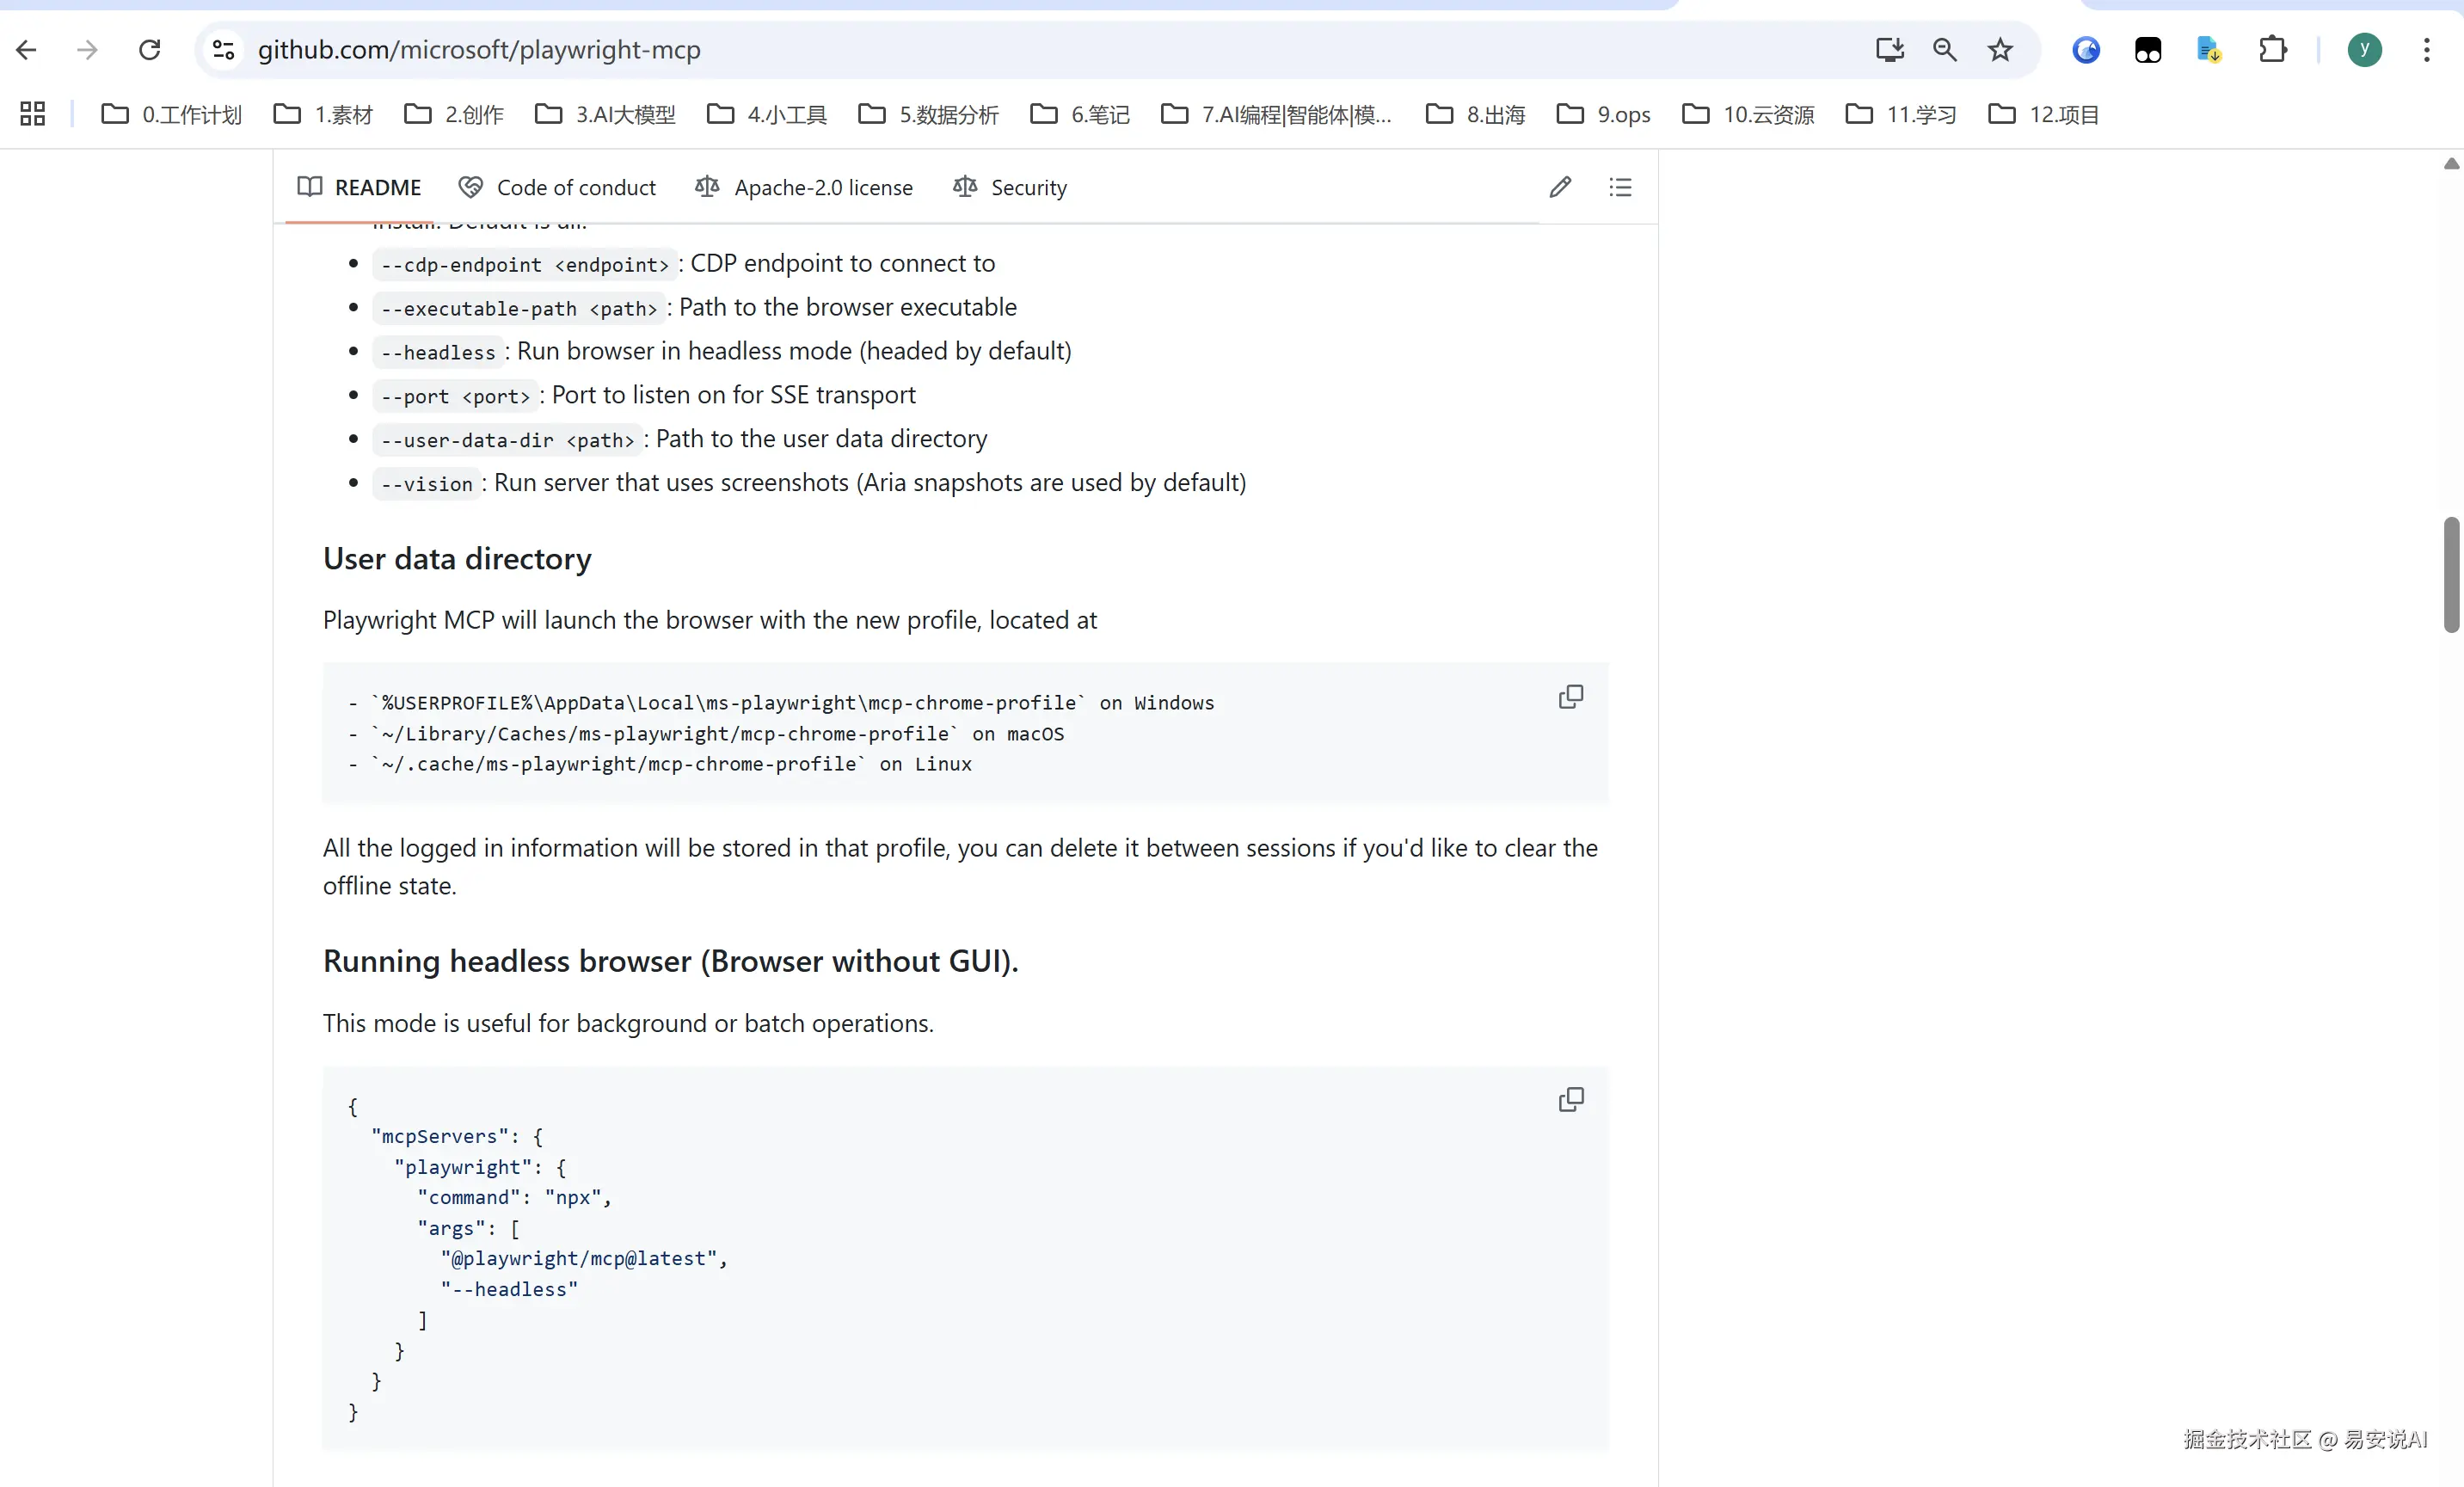
Task: Open the view site information icon
Action: point(224,50)
